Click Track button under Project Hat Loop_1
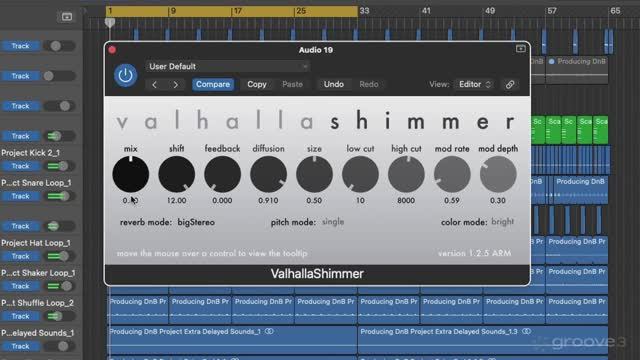Screen dimensions: 640x360 [x=20, y=256]
